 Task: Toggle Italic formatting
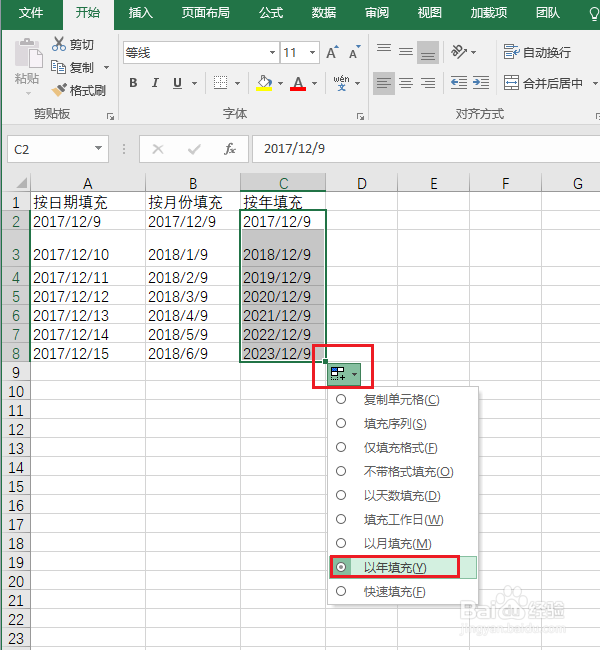pyautogui.click(x=155, y=83)
